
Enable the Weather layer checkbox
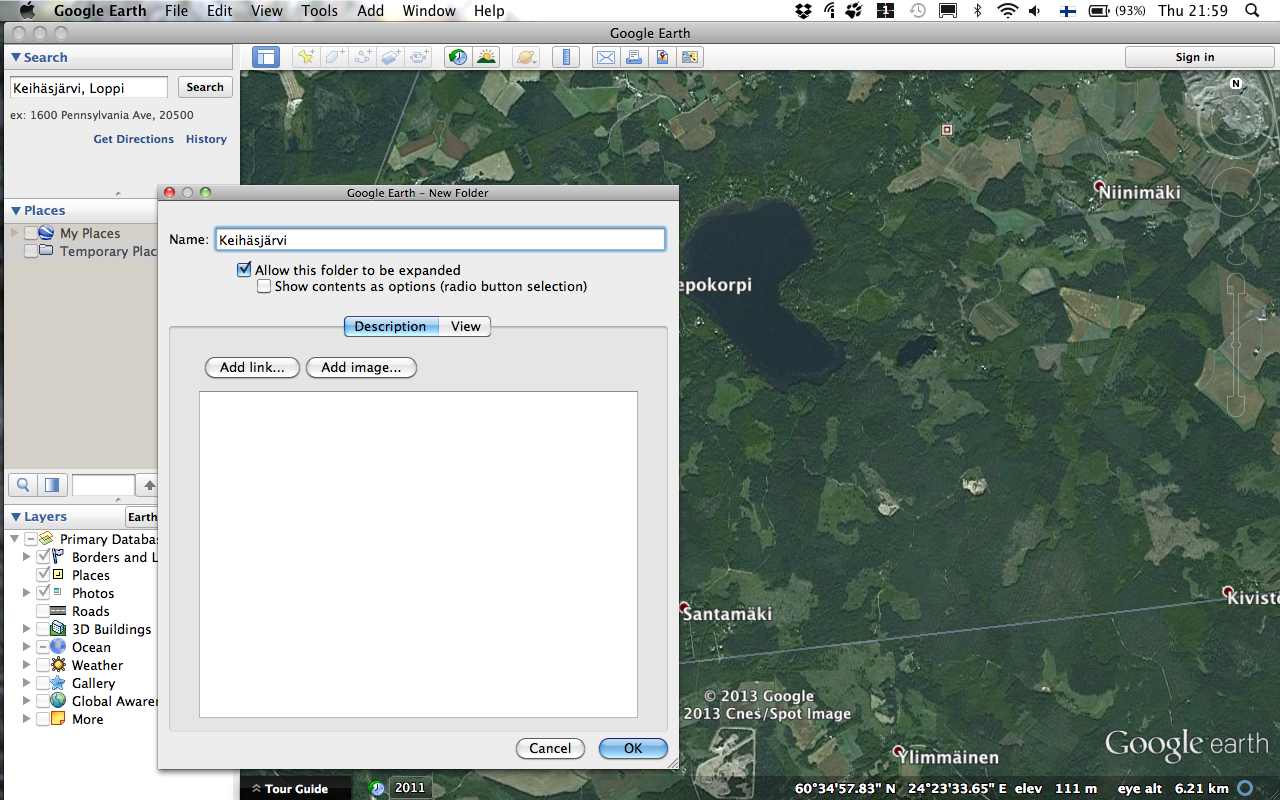click(x=43, y=665)
